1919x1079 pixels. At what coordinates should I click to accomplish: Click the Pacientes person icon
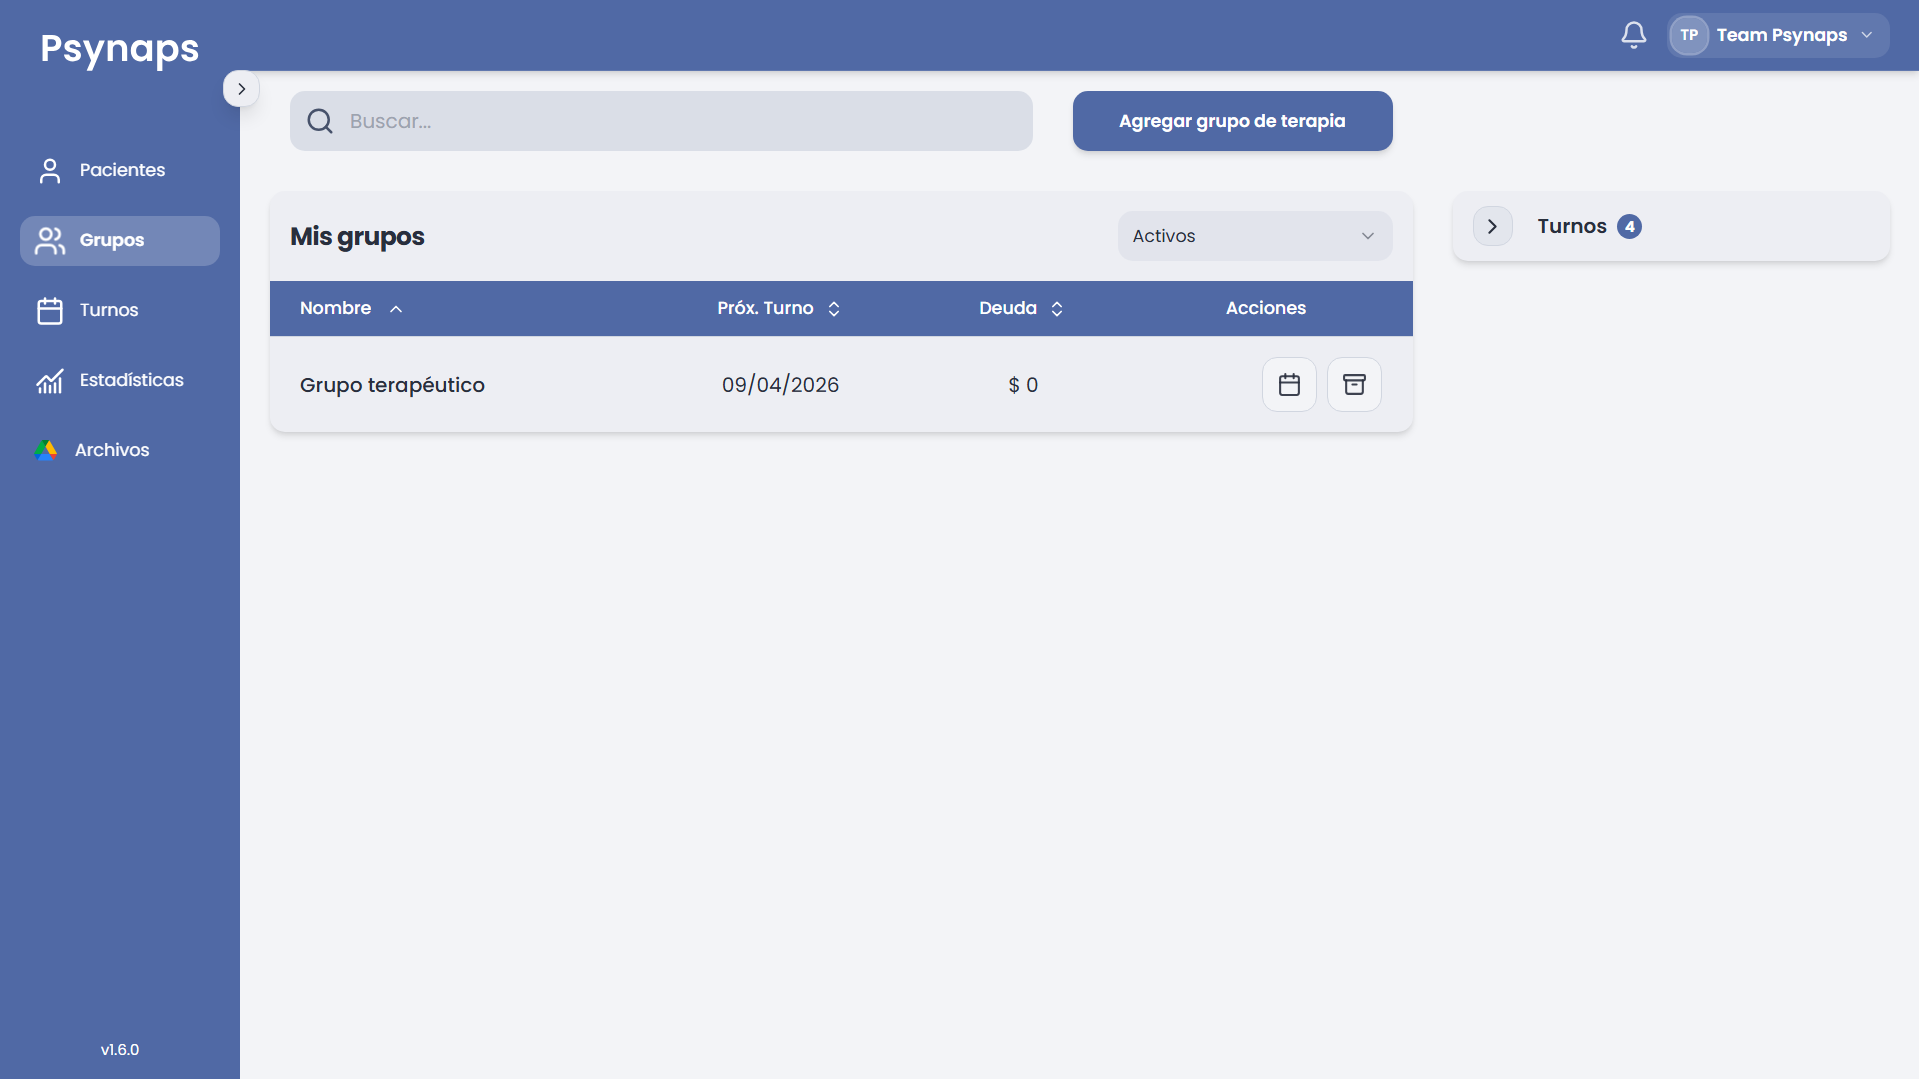tap(50, 171)
